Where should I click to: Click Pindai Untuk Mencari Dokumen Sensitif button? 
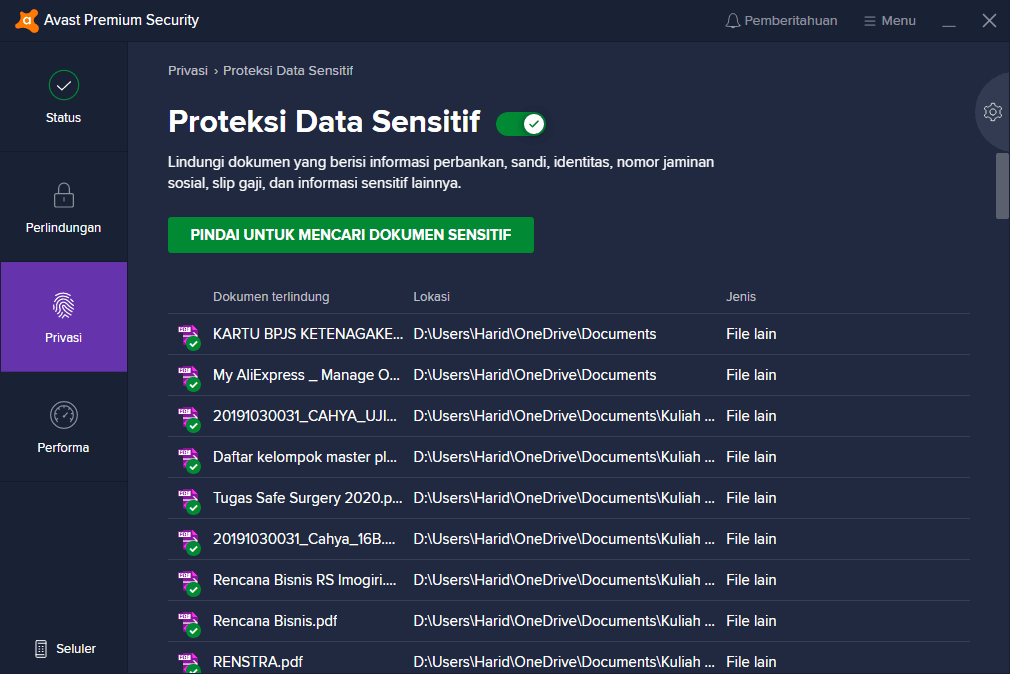tap(351, 235)
